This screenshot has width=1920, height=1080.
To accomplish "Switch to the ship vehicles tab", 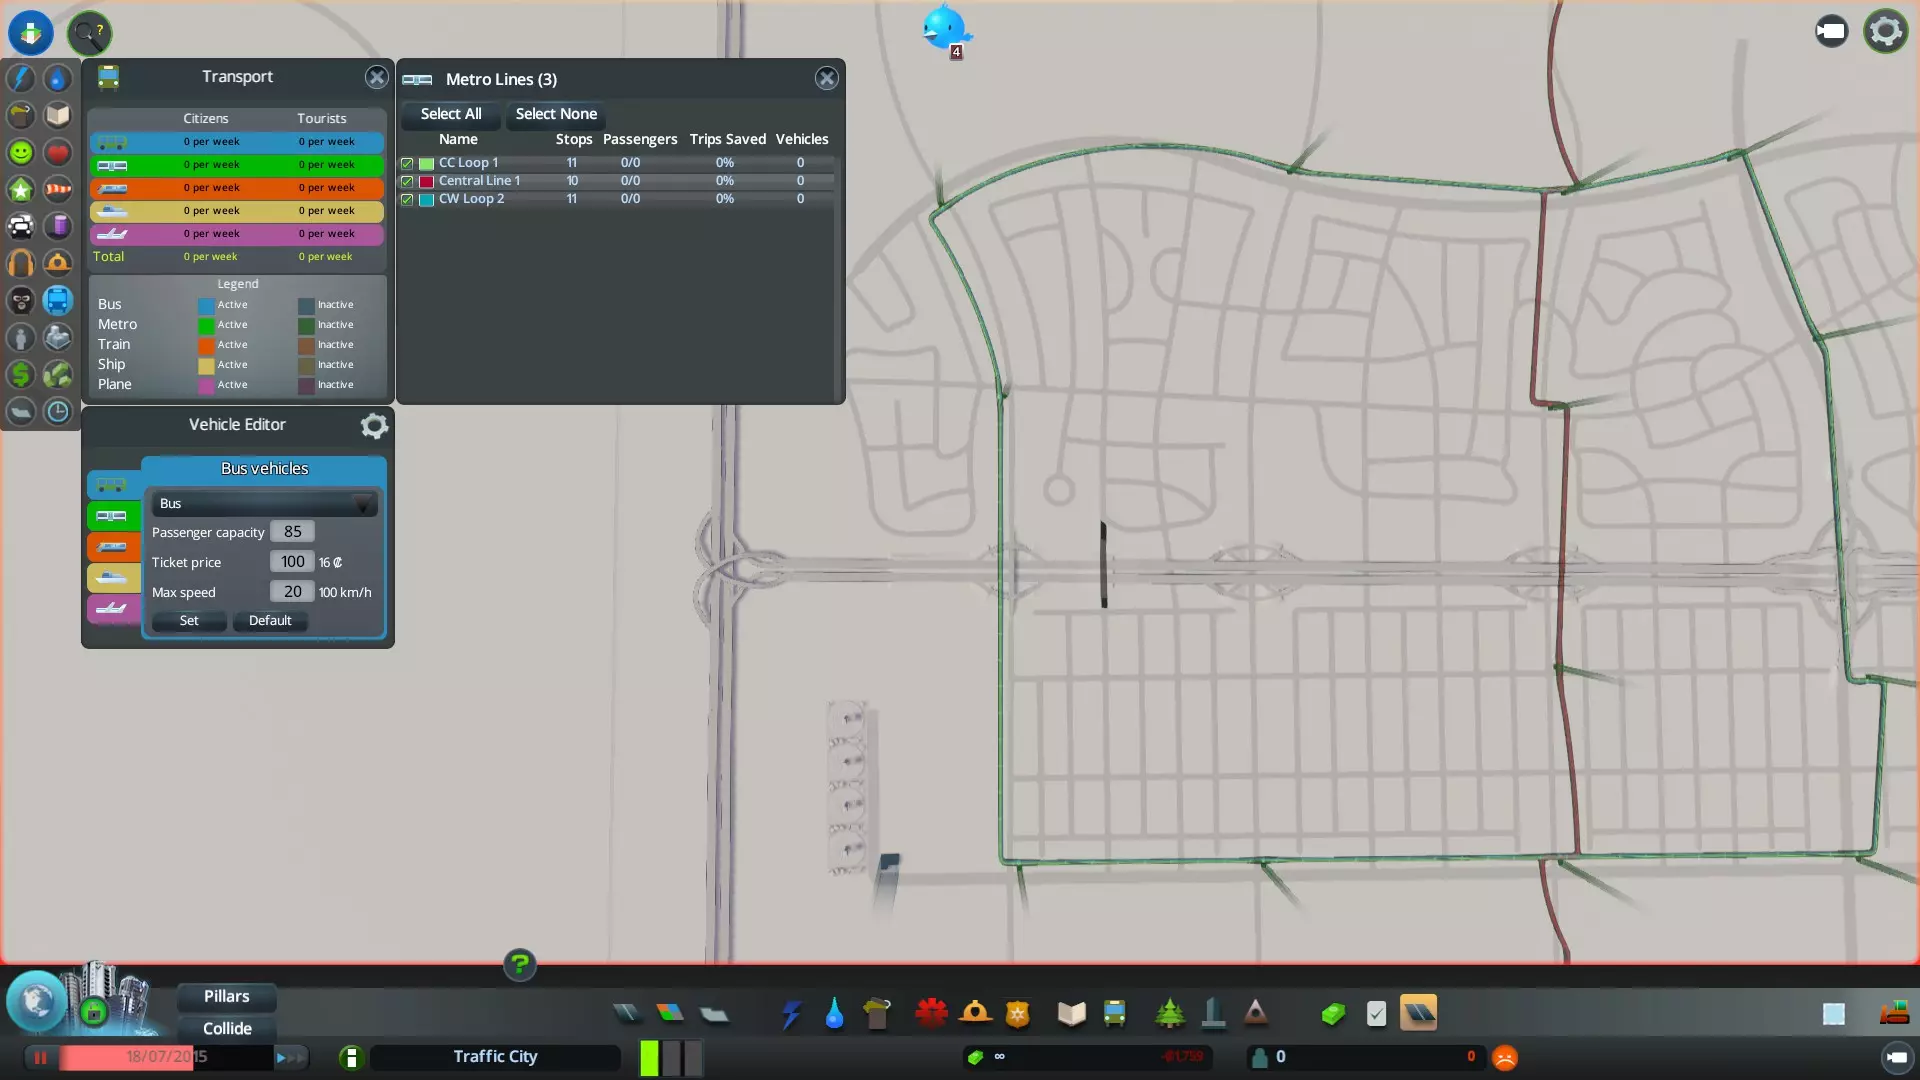I will [x=112, y=578].
